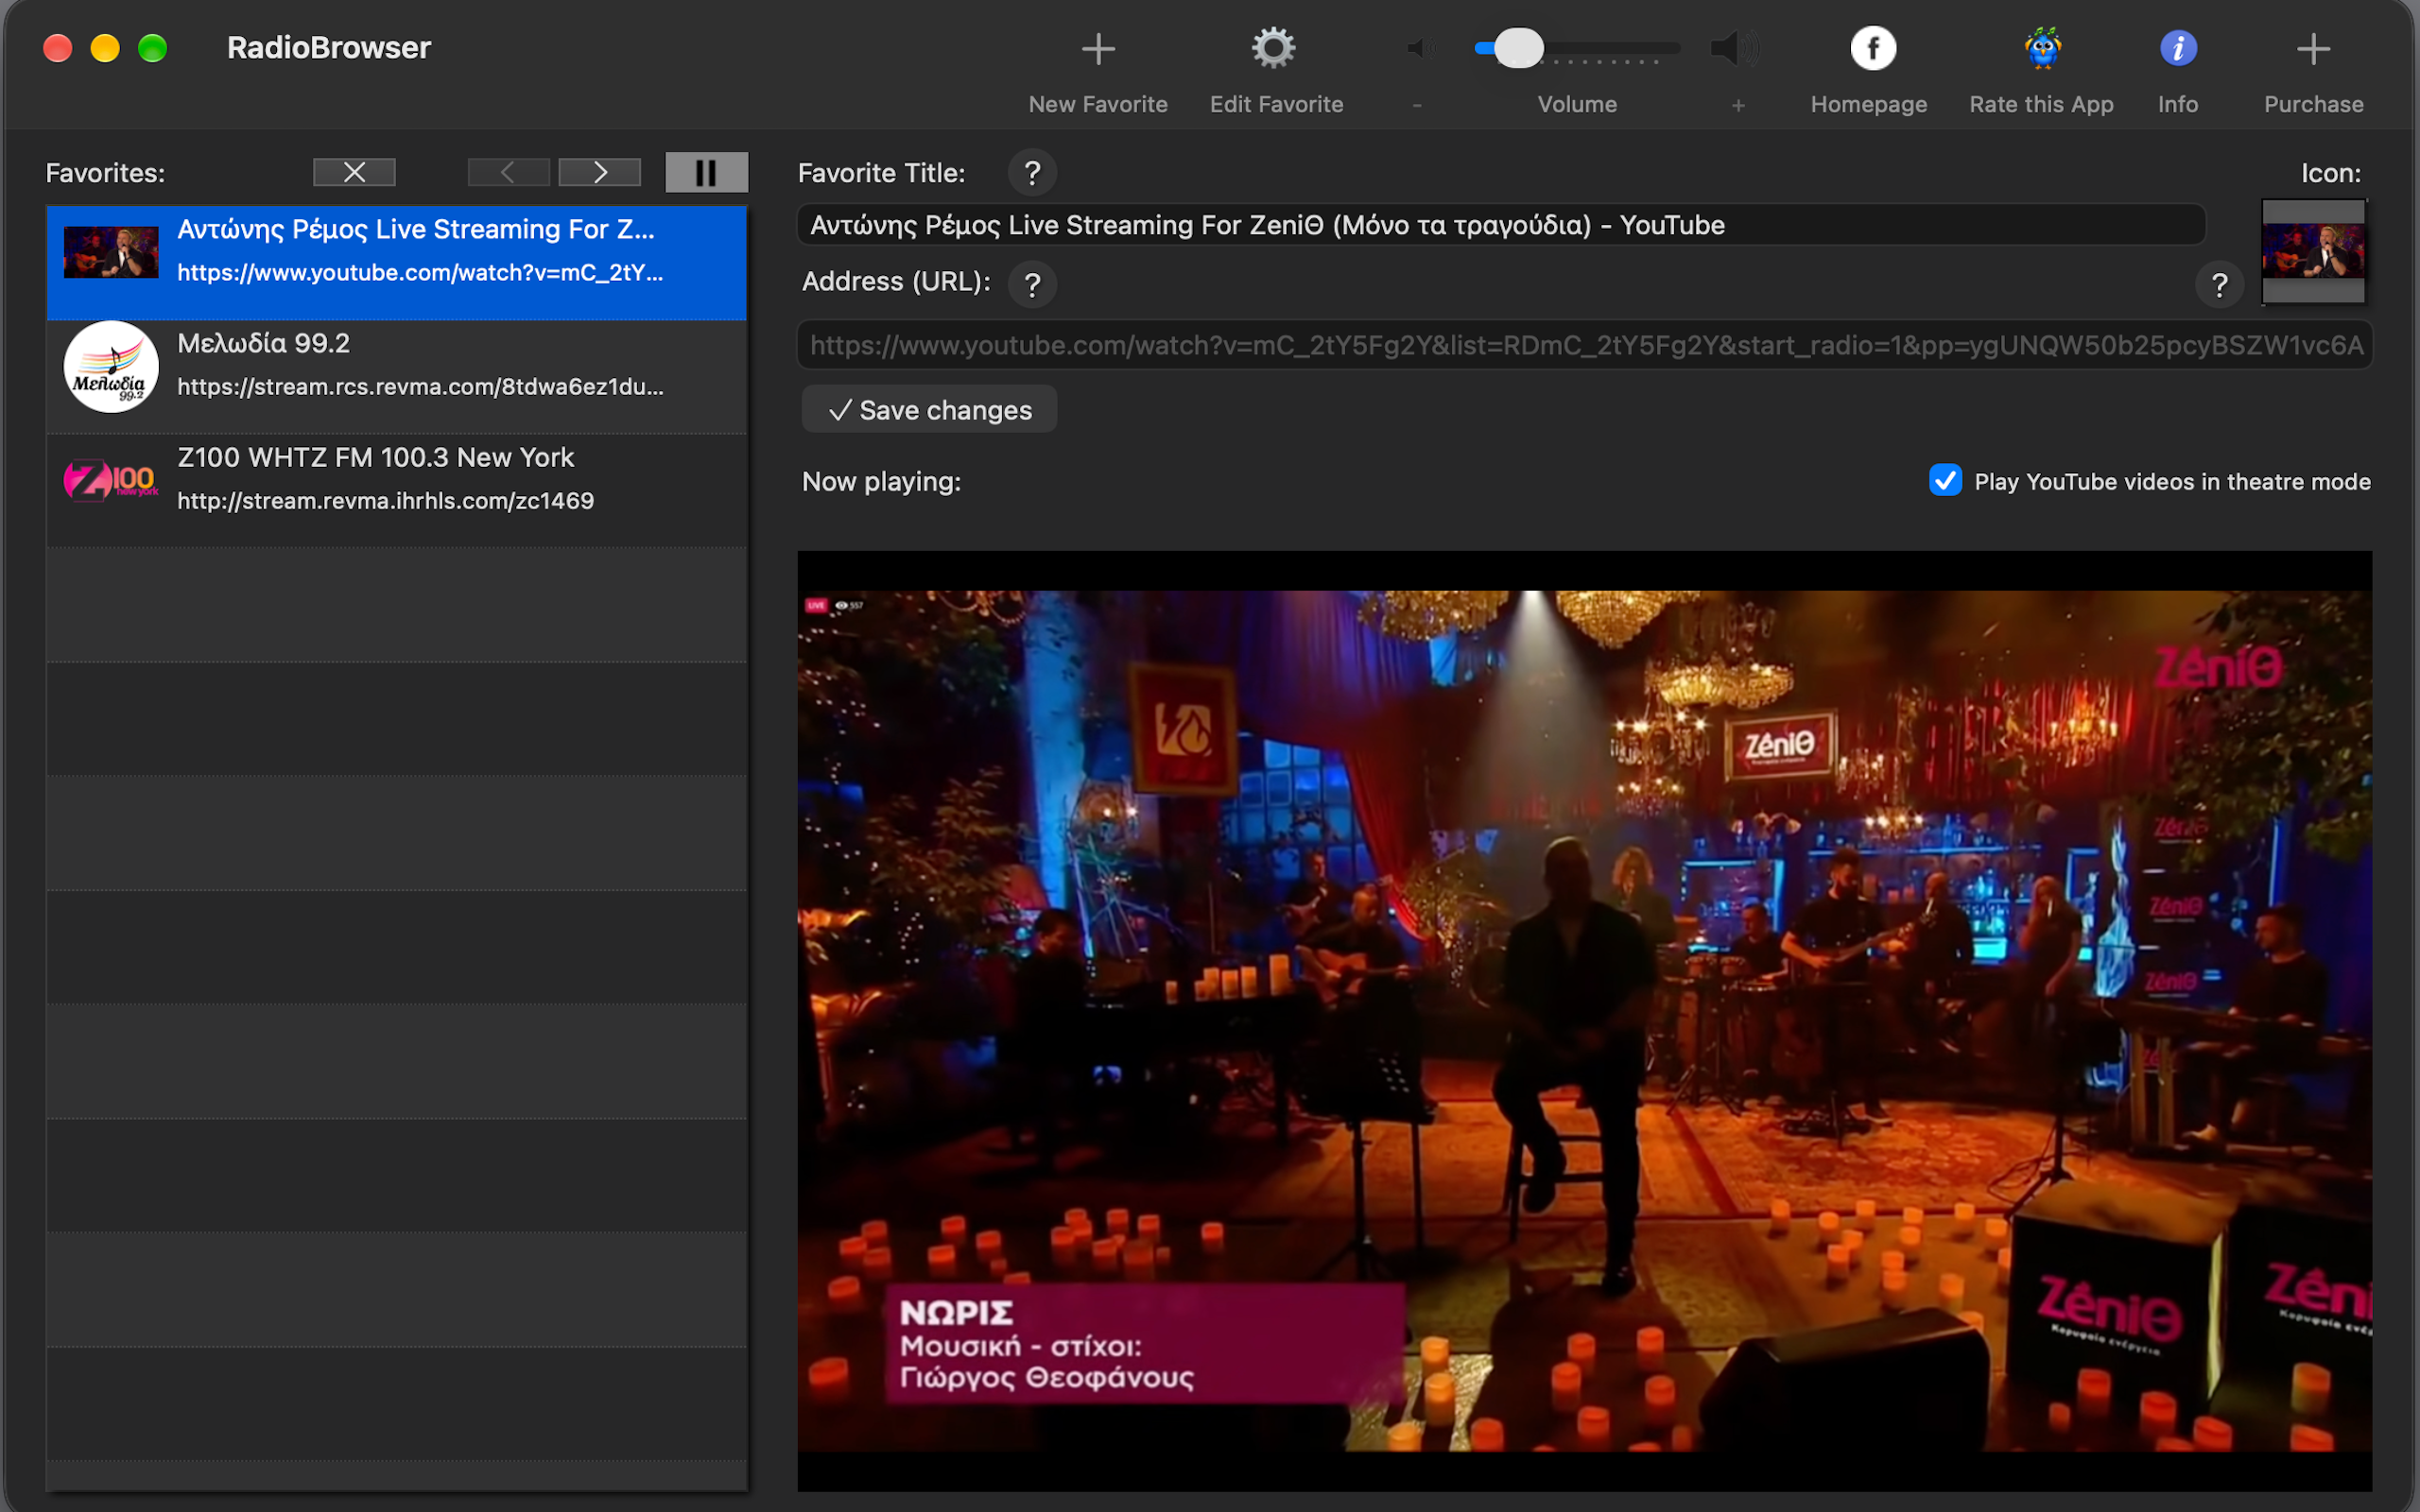This screenshot has width=2420, height=1512.
Task: Click the Now playing label
Action: [881, 482]
